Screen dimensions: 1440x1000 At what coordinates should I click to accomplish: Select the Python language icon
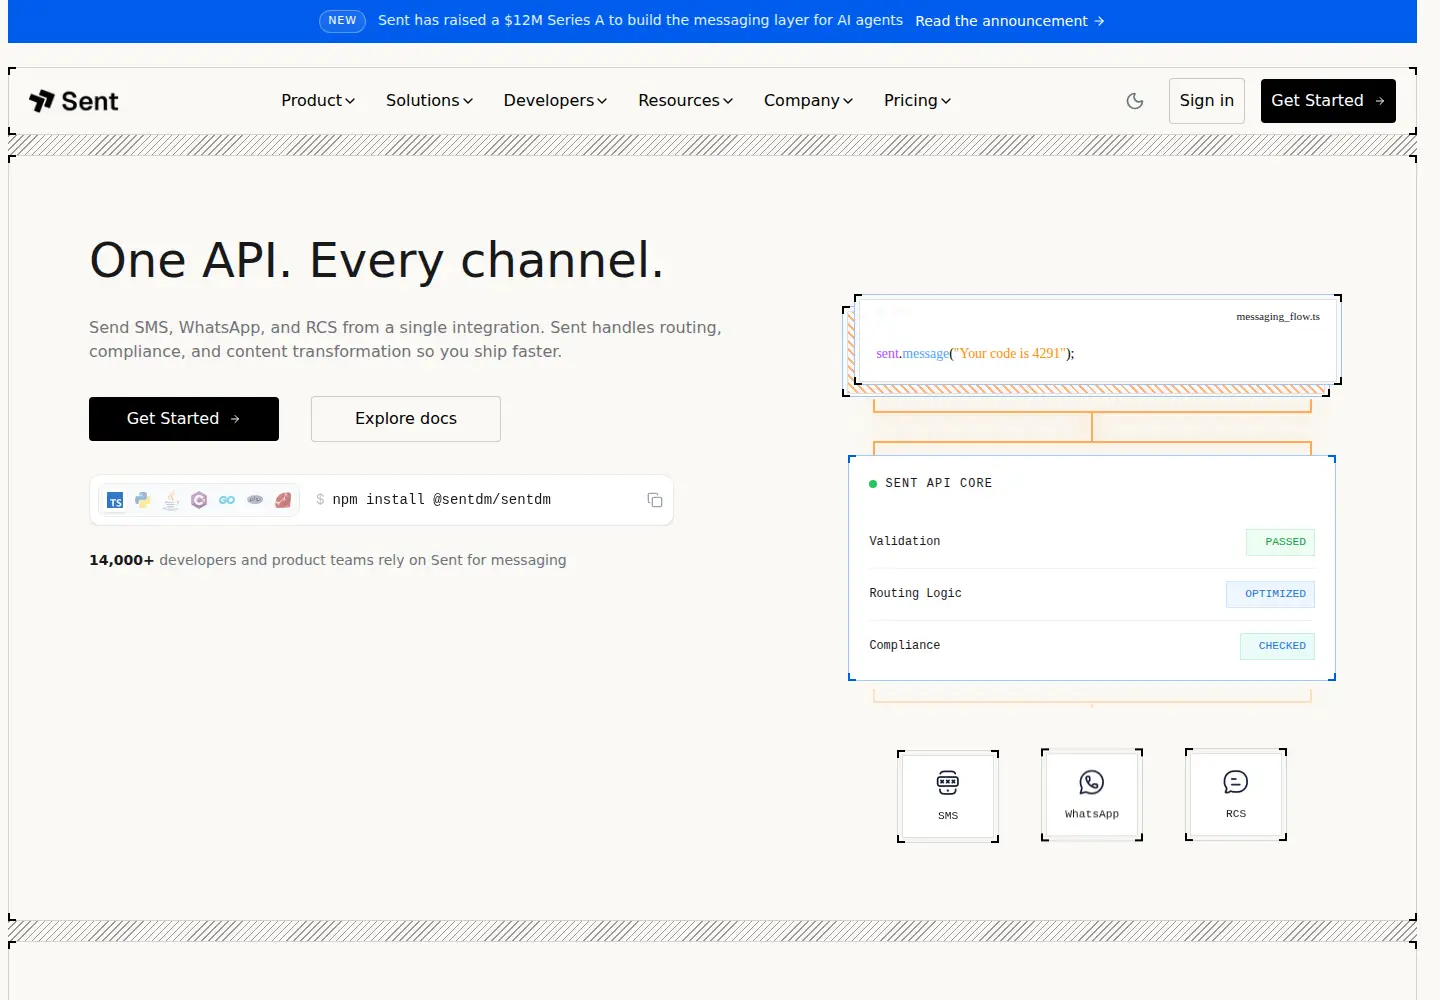click(x=143, y=500)
